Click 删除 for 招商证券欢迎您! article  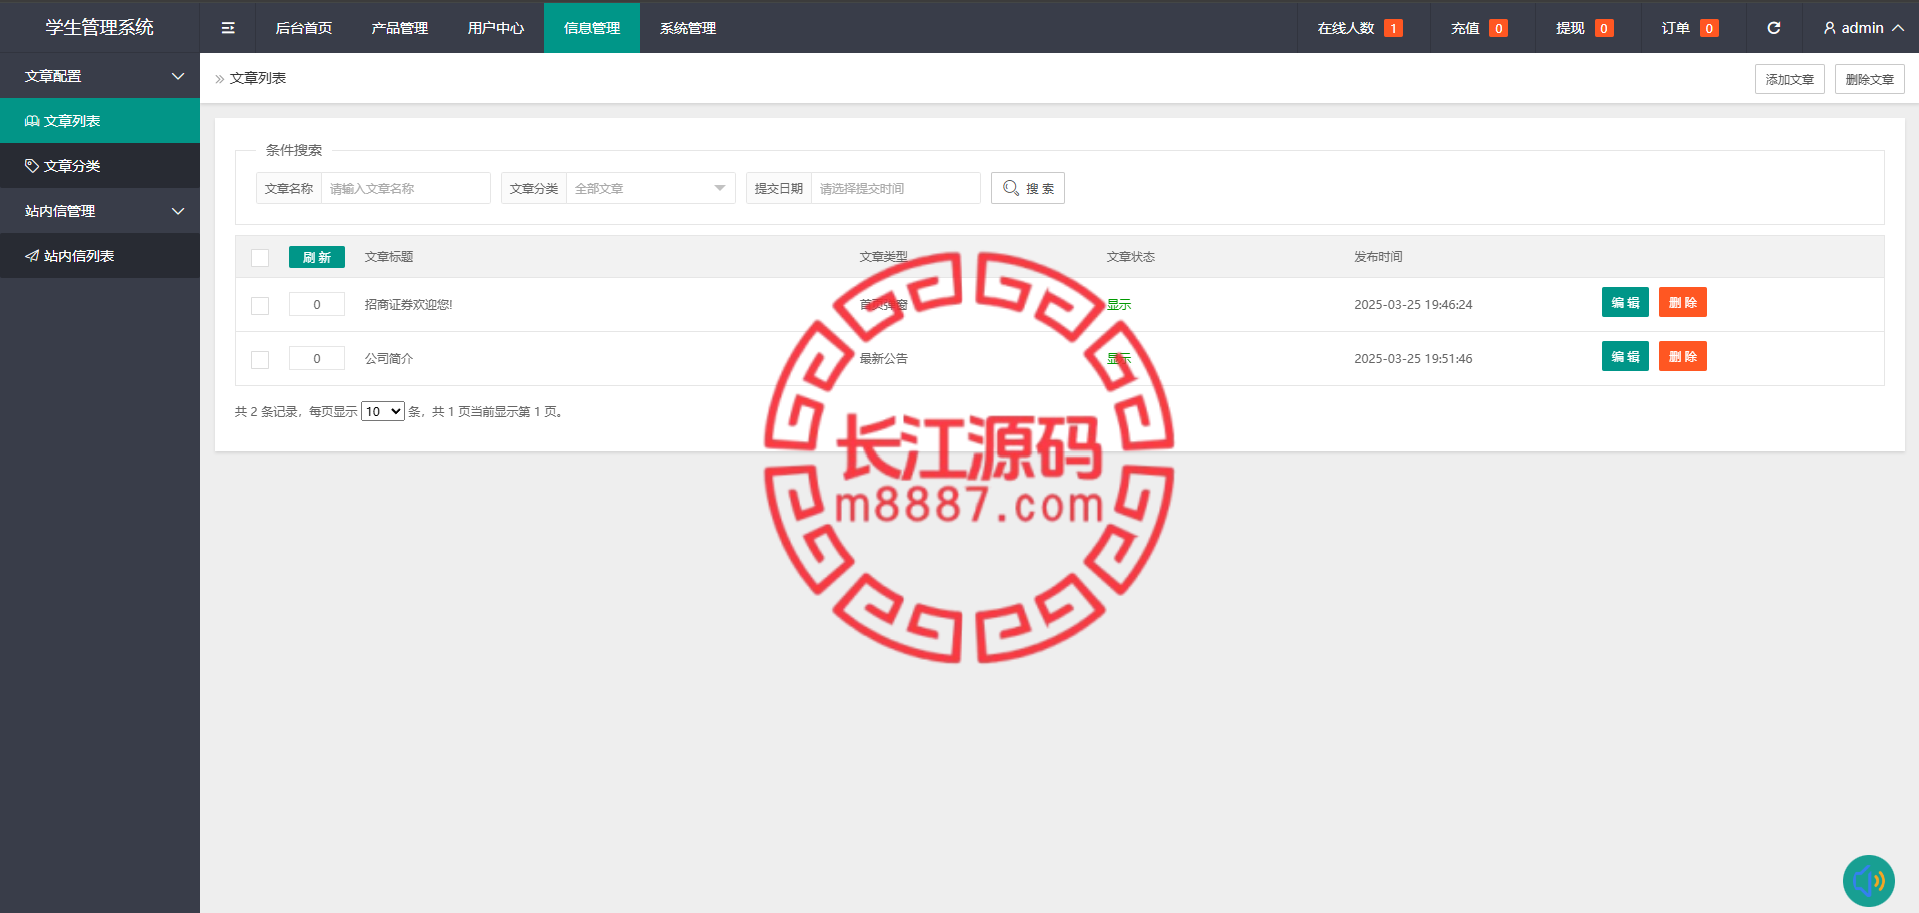[1683, 302]
